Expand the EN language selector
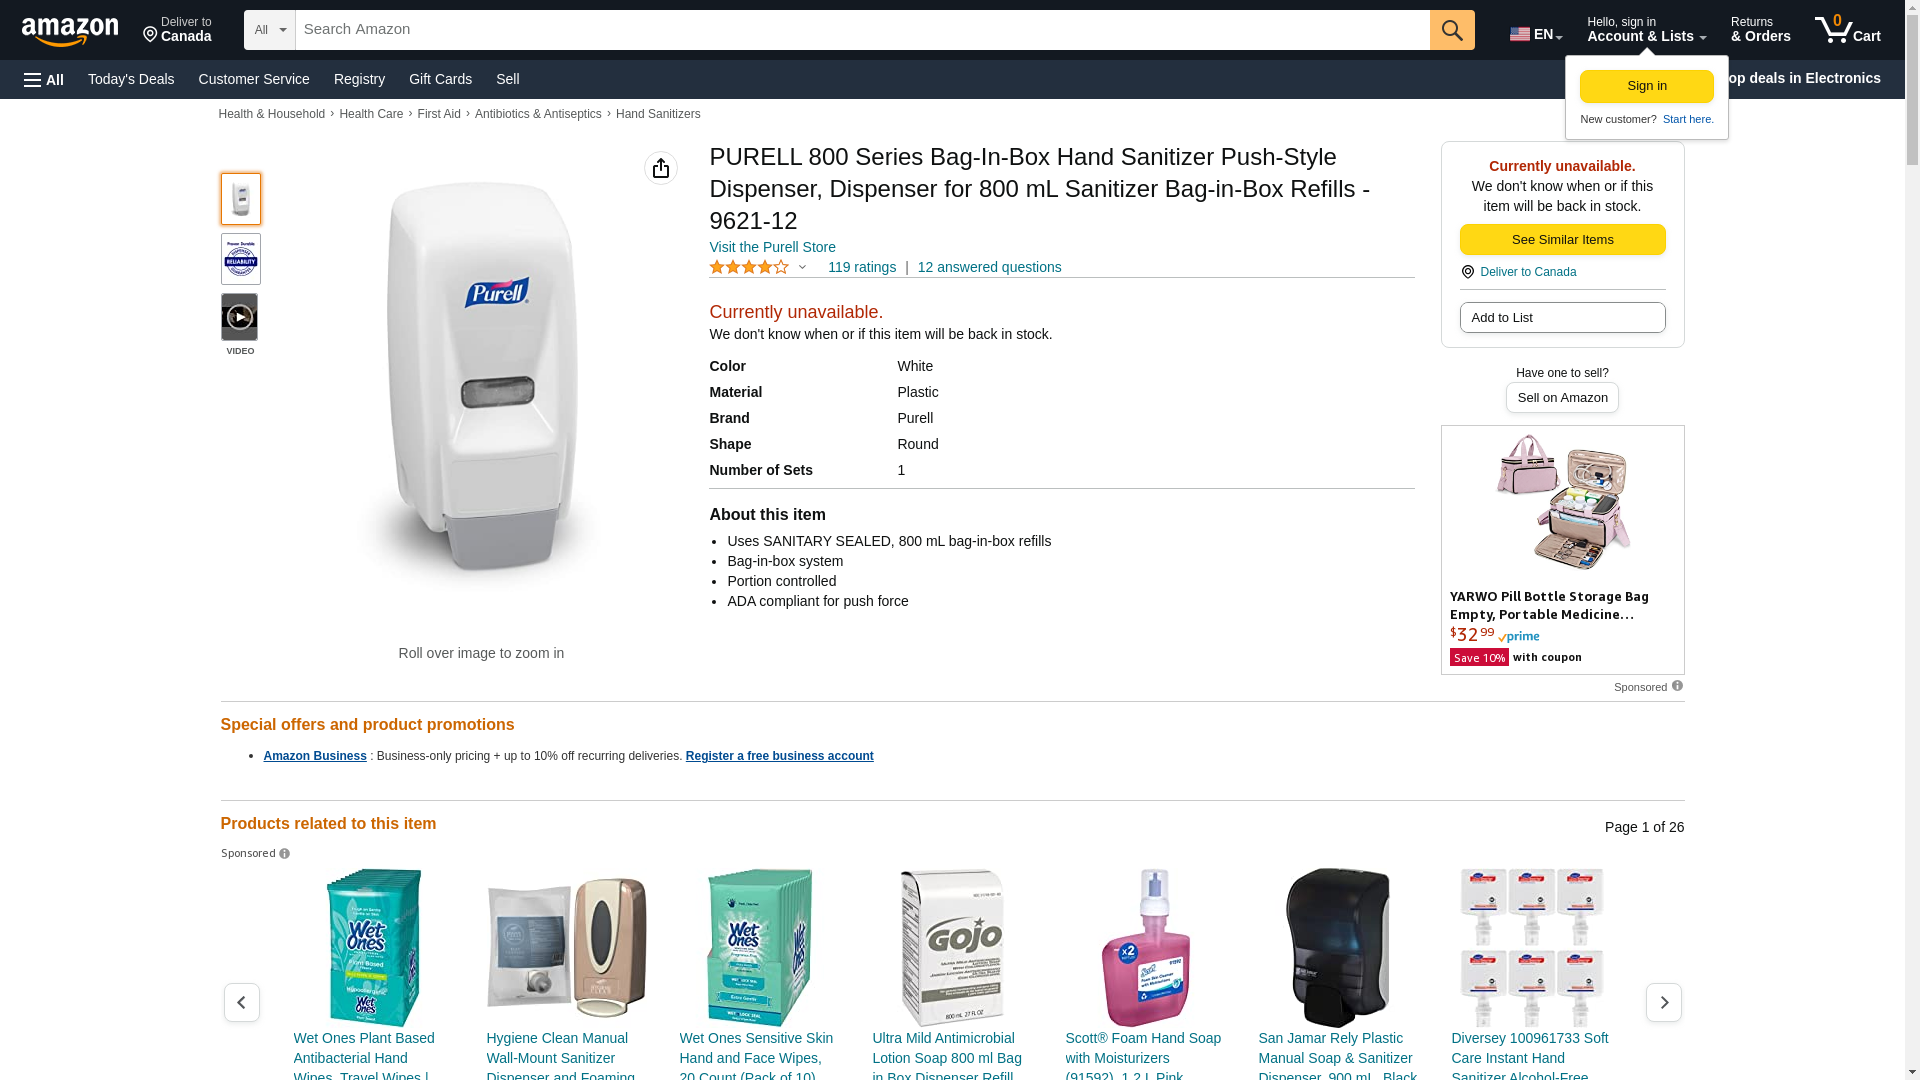 tap(1536, 34)
